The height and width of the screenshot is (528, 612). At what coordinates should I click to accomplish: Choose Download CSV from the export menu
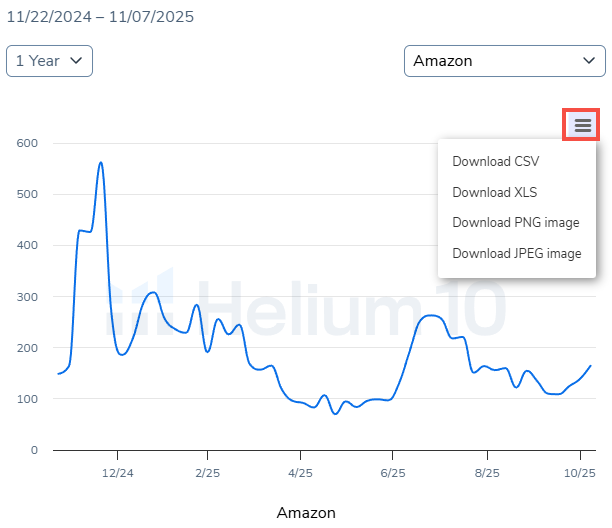tap(495, 161)
